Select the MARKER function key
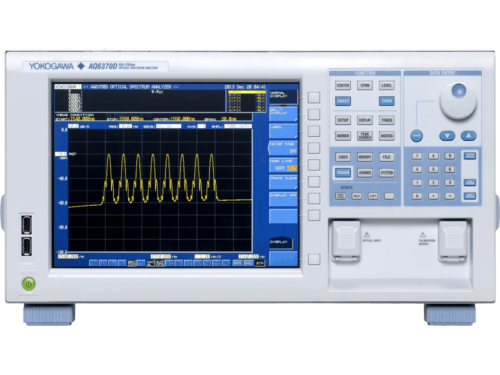The height and width of the screenshot is (375, 500). click(x=343, y=136)
